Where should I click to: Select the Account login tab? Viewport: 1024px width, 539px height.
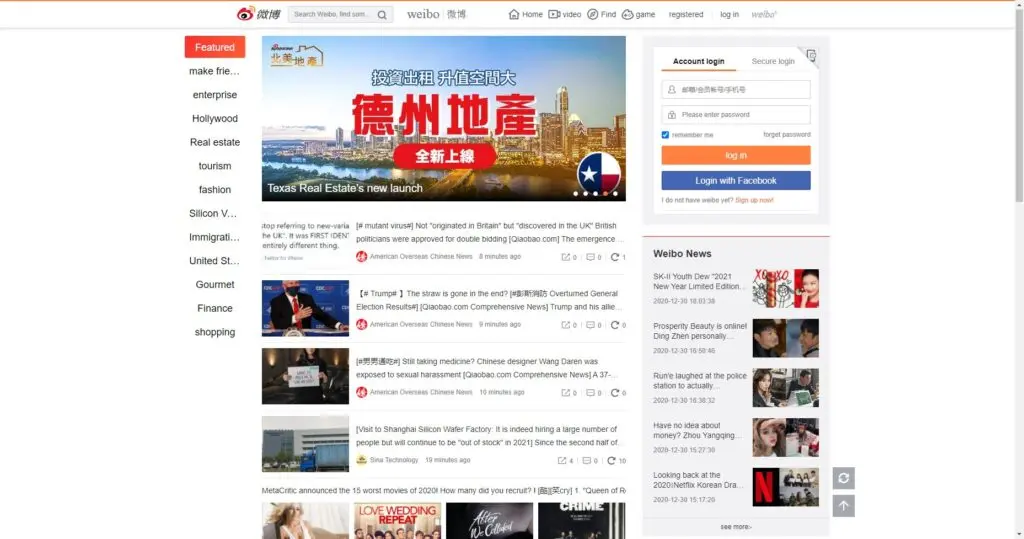(x=698, y=62)
